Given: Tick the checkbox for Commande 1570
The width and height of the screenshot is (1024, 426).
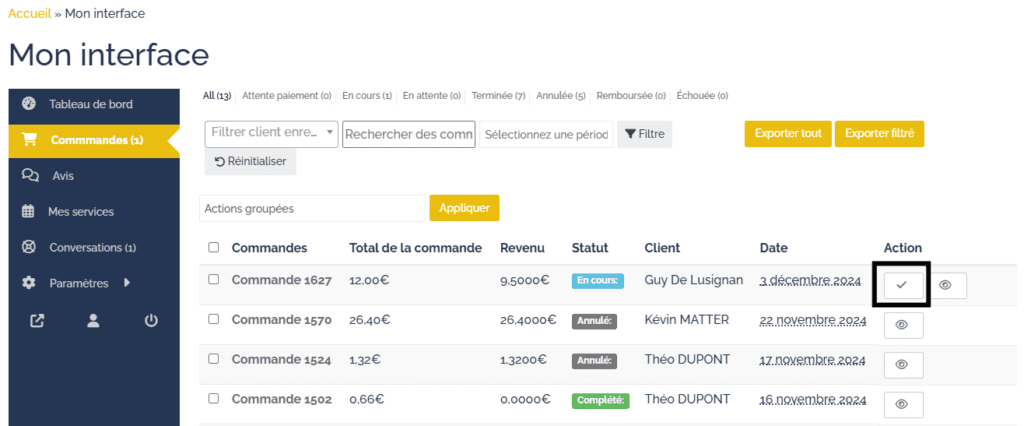Looking at the screenshot, I should click(213, 320).
